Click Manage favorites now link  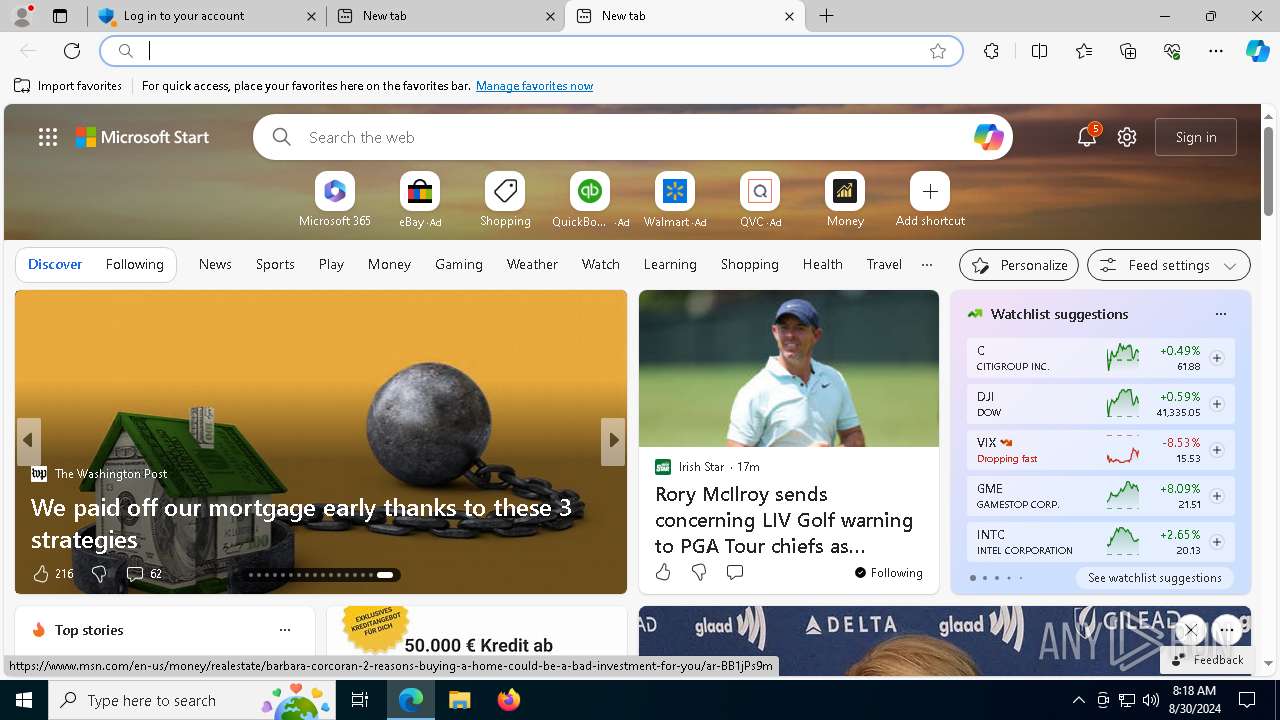(x=534, y=86)
